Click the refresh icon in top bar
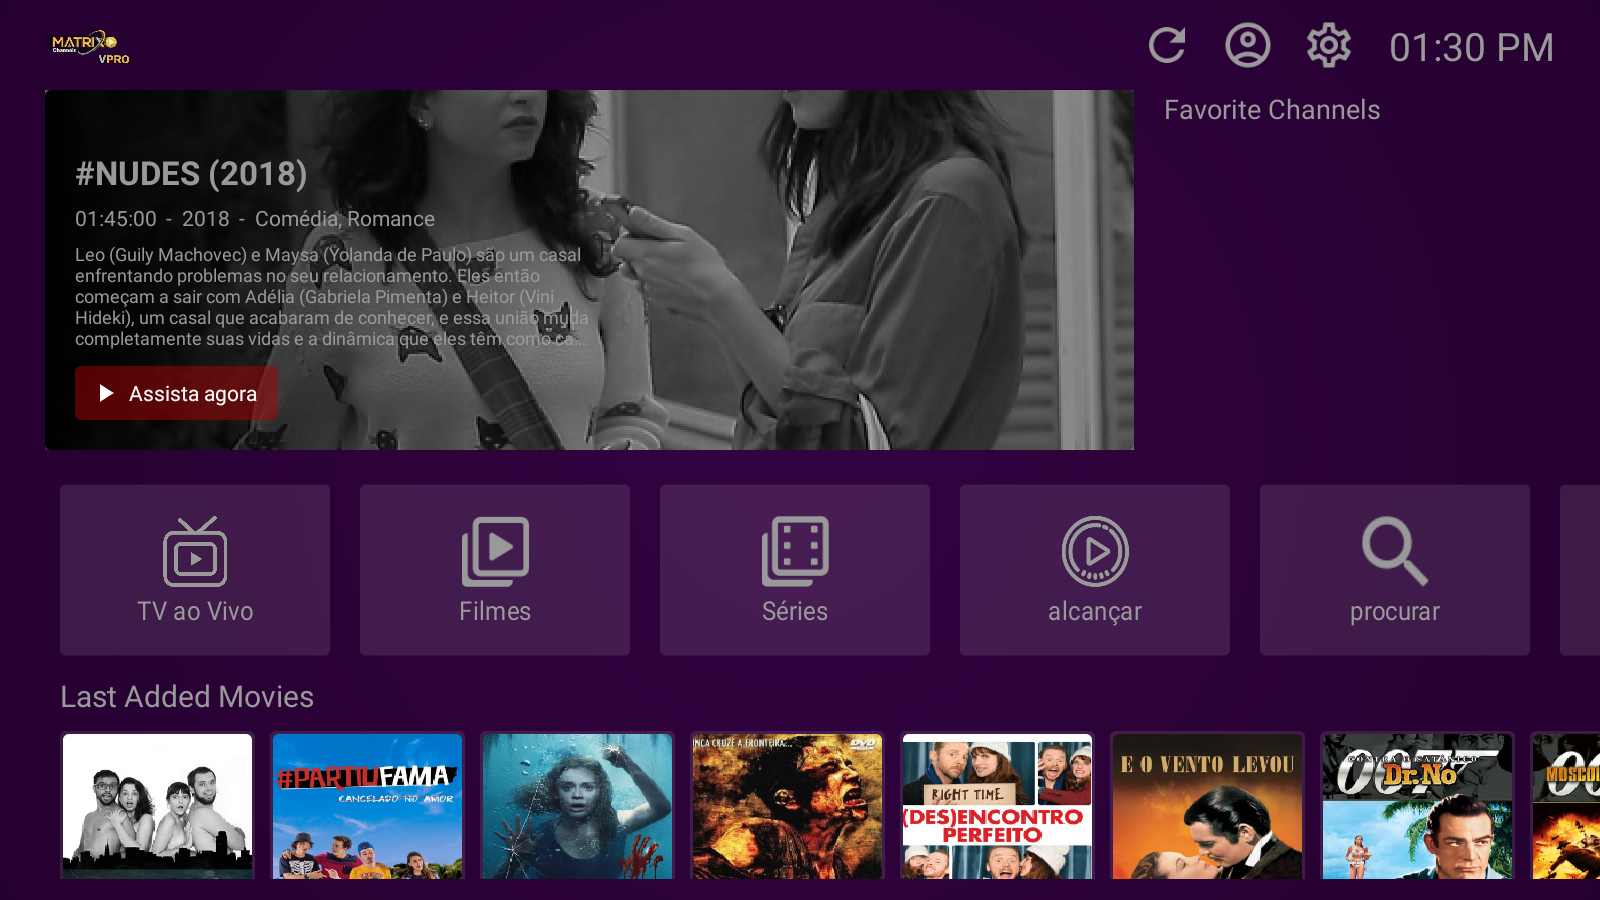Image resolution: width=1600 pixels, height=900 pixels. click(x=1167, y=46)
